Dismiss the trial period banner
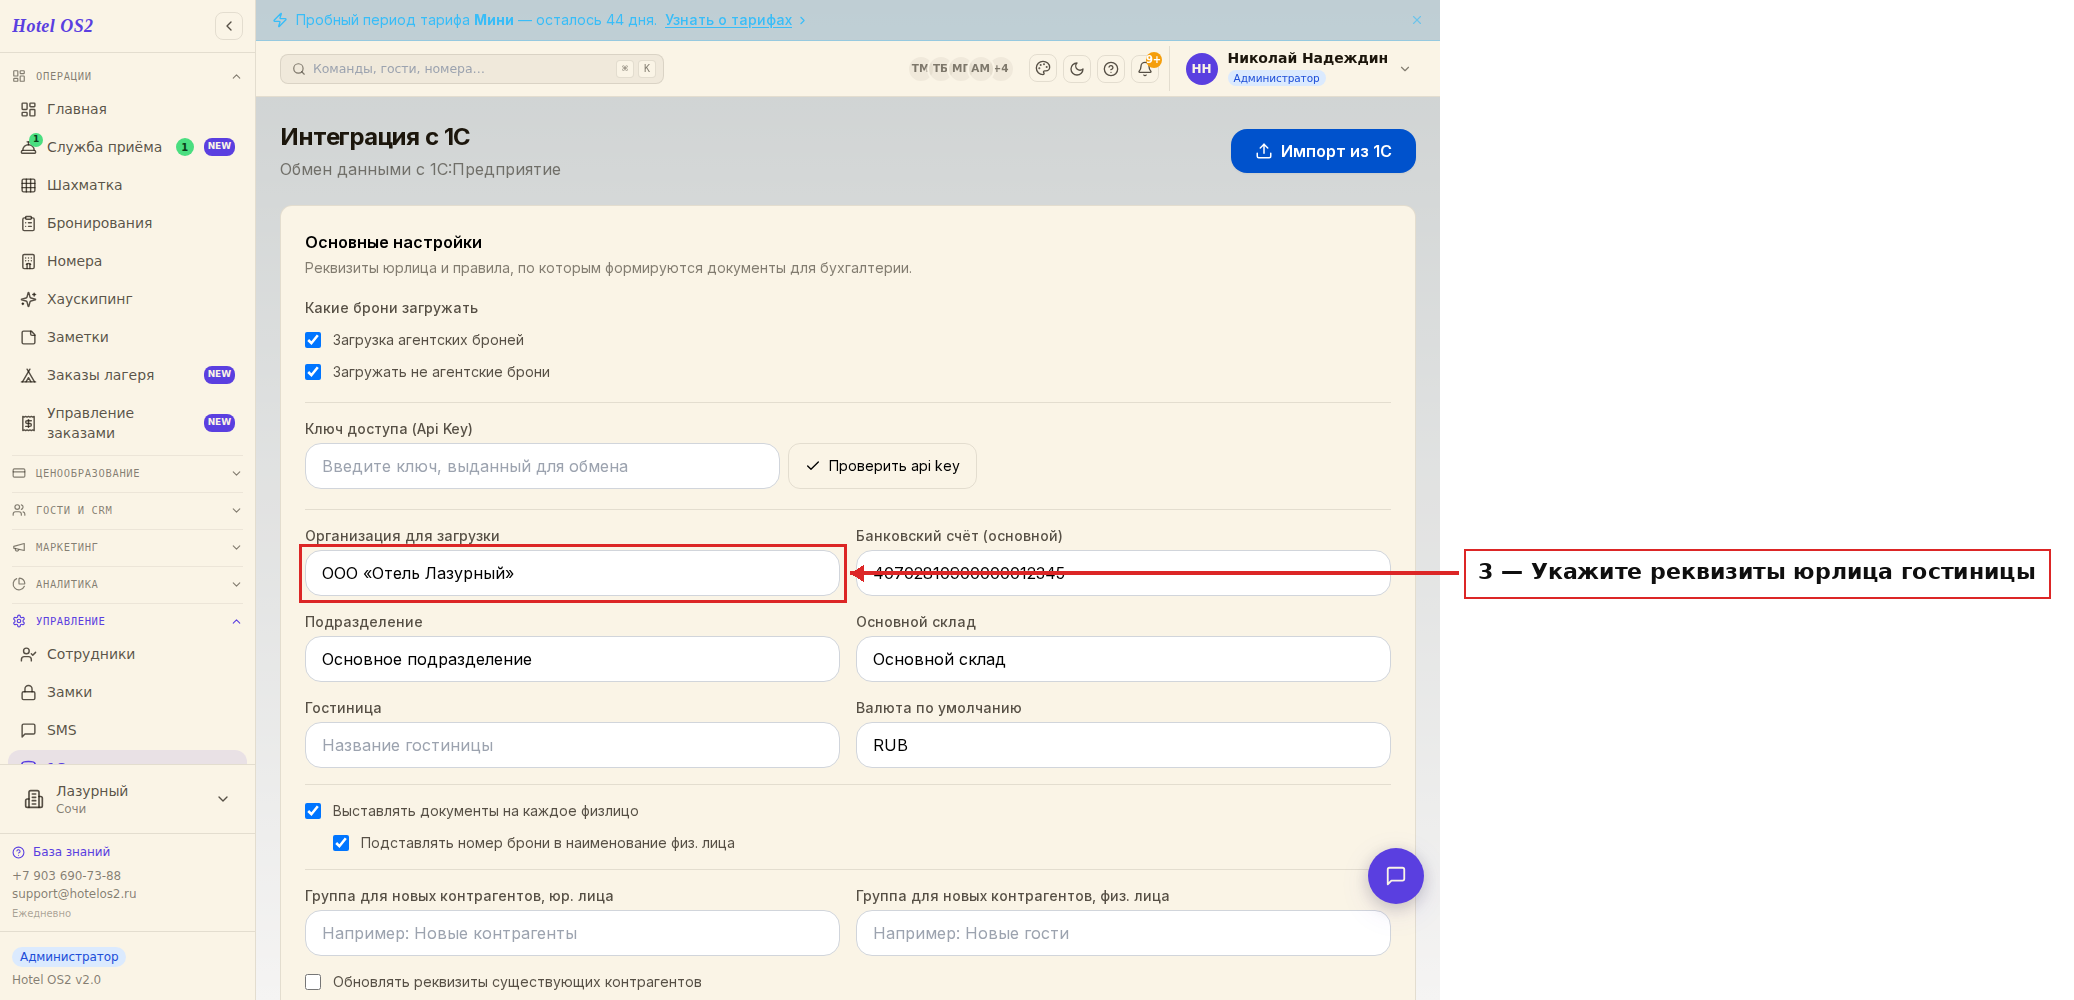This screenshot has height=1000, width=2074. pyautogui.click(x=1417, y=20)
